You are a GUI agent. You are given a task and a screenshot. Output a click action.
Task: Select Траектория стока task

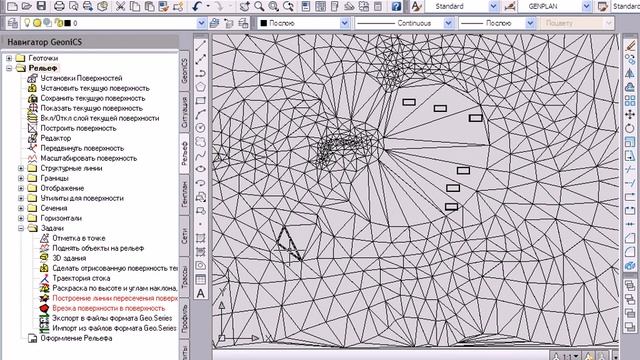click(81, 278)
